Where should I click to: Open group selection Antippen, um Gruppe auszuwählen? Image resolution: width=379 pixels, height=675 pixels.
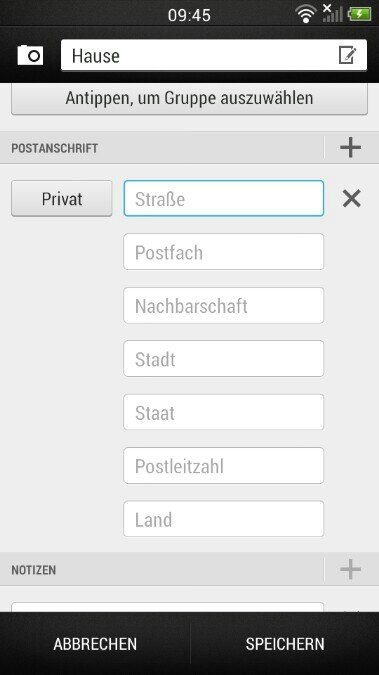(190, 99)
